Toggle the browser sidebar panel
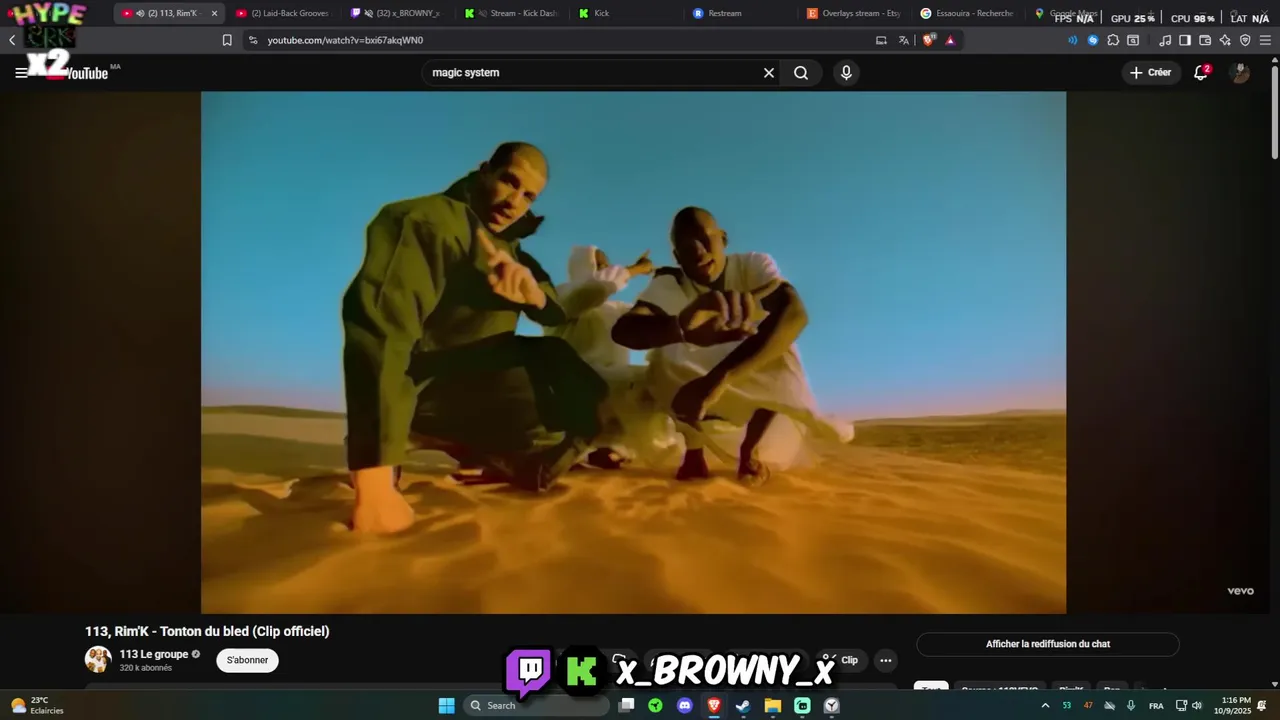Image resolution: width=1280 pixels, height=720 pixels. (1185, 40)
